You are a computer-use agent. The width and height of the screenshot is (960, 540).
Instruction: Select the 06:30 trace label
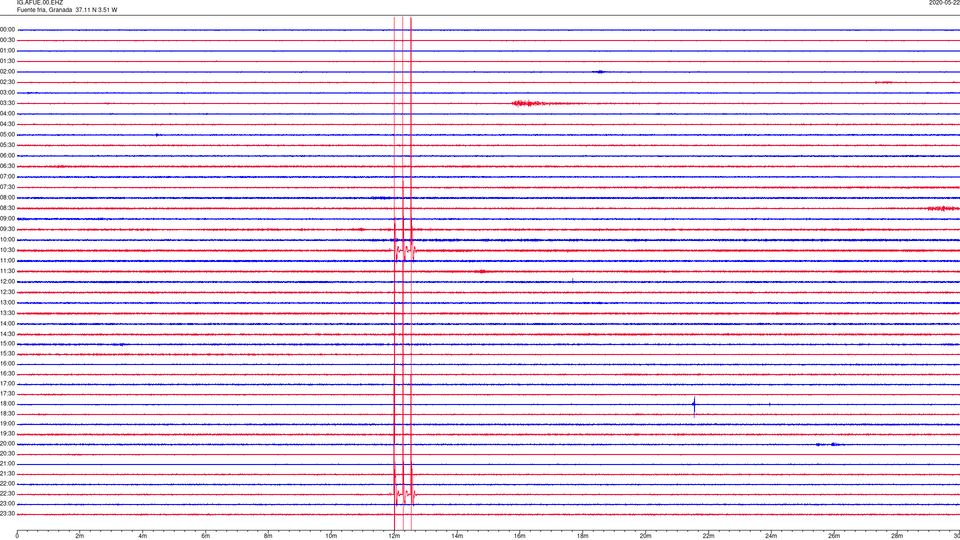pos(8,167)
